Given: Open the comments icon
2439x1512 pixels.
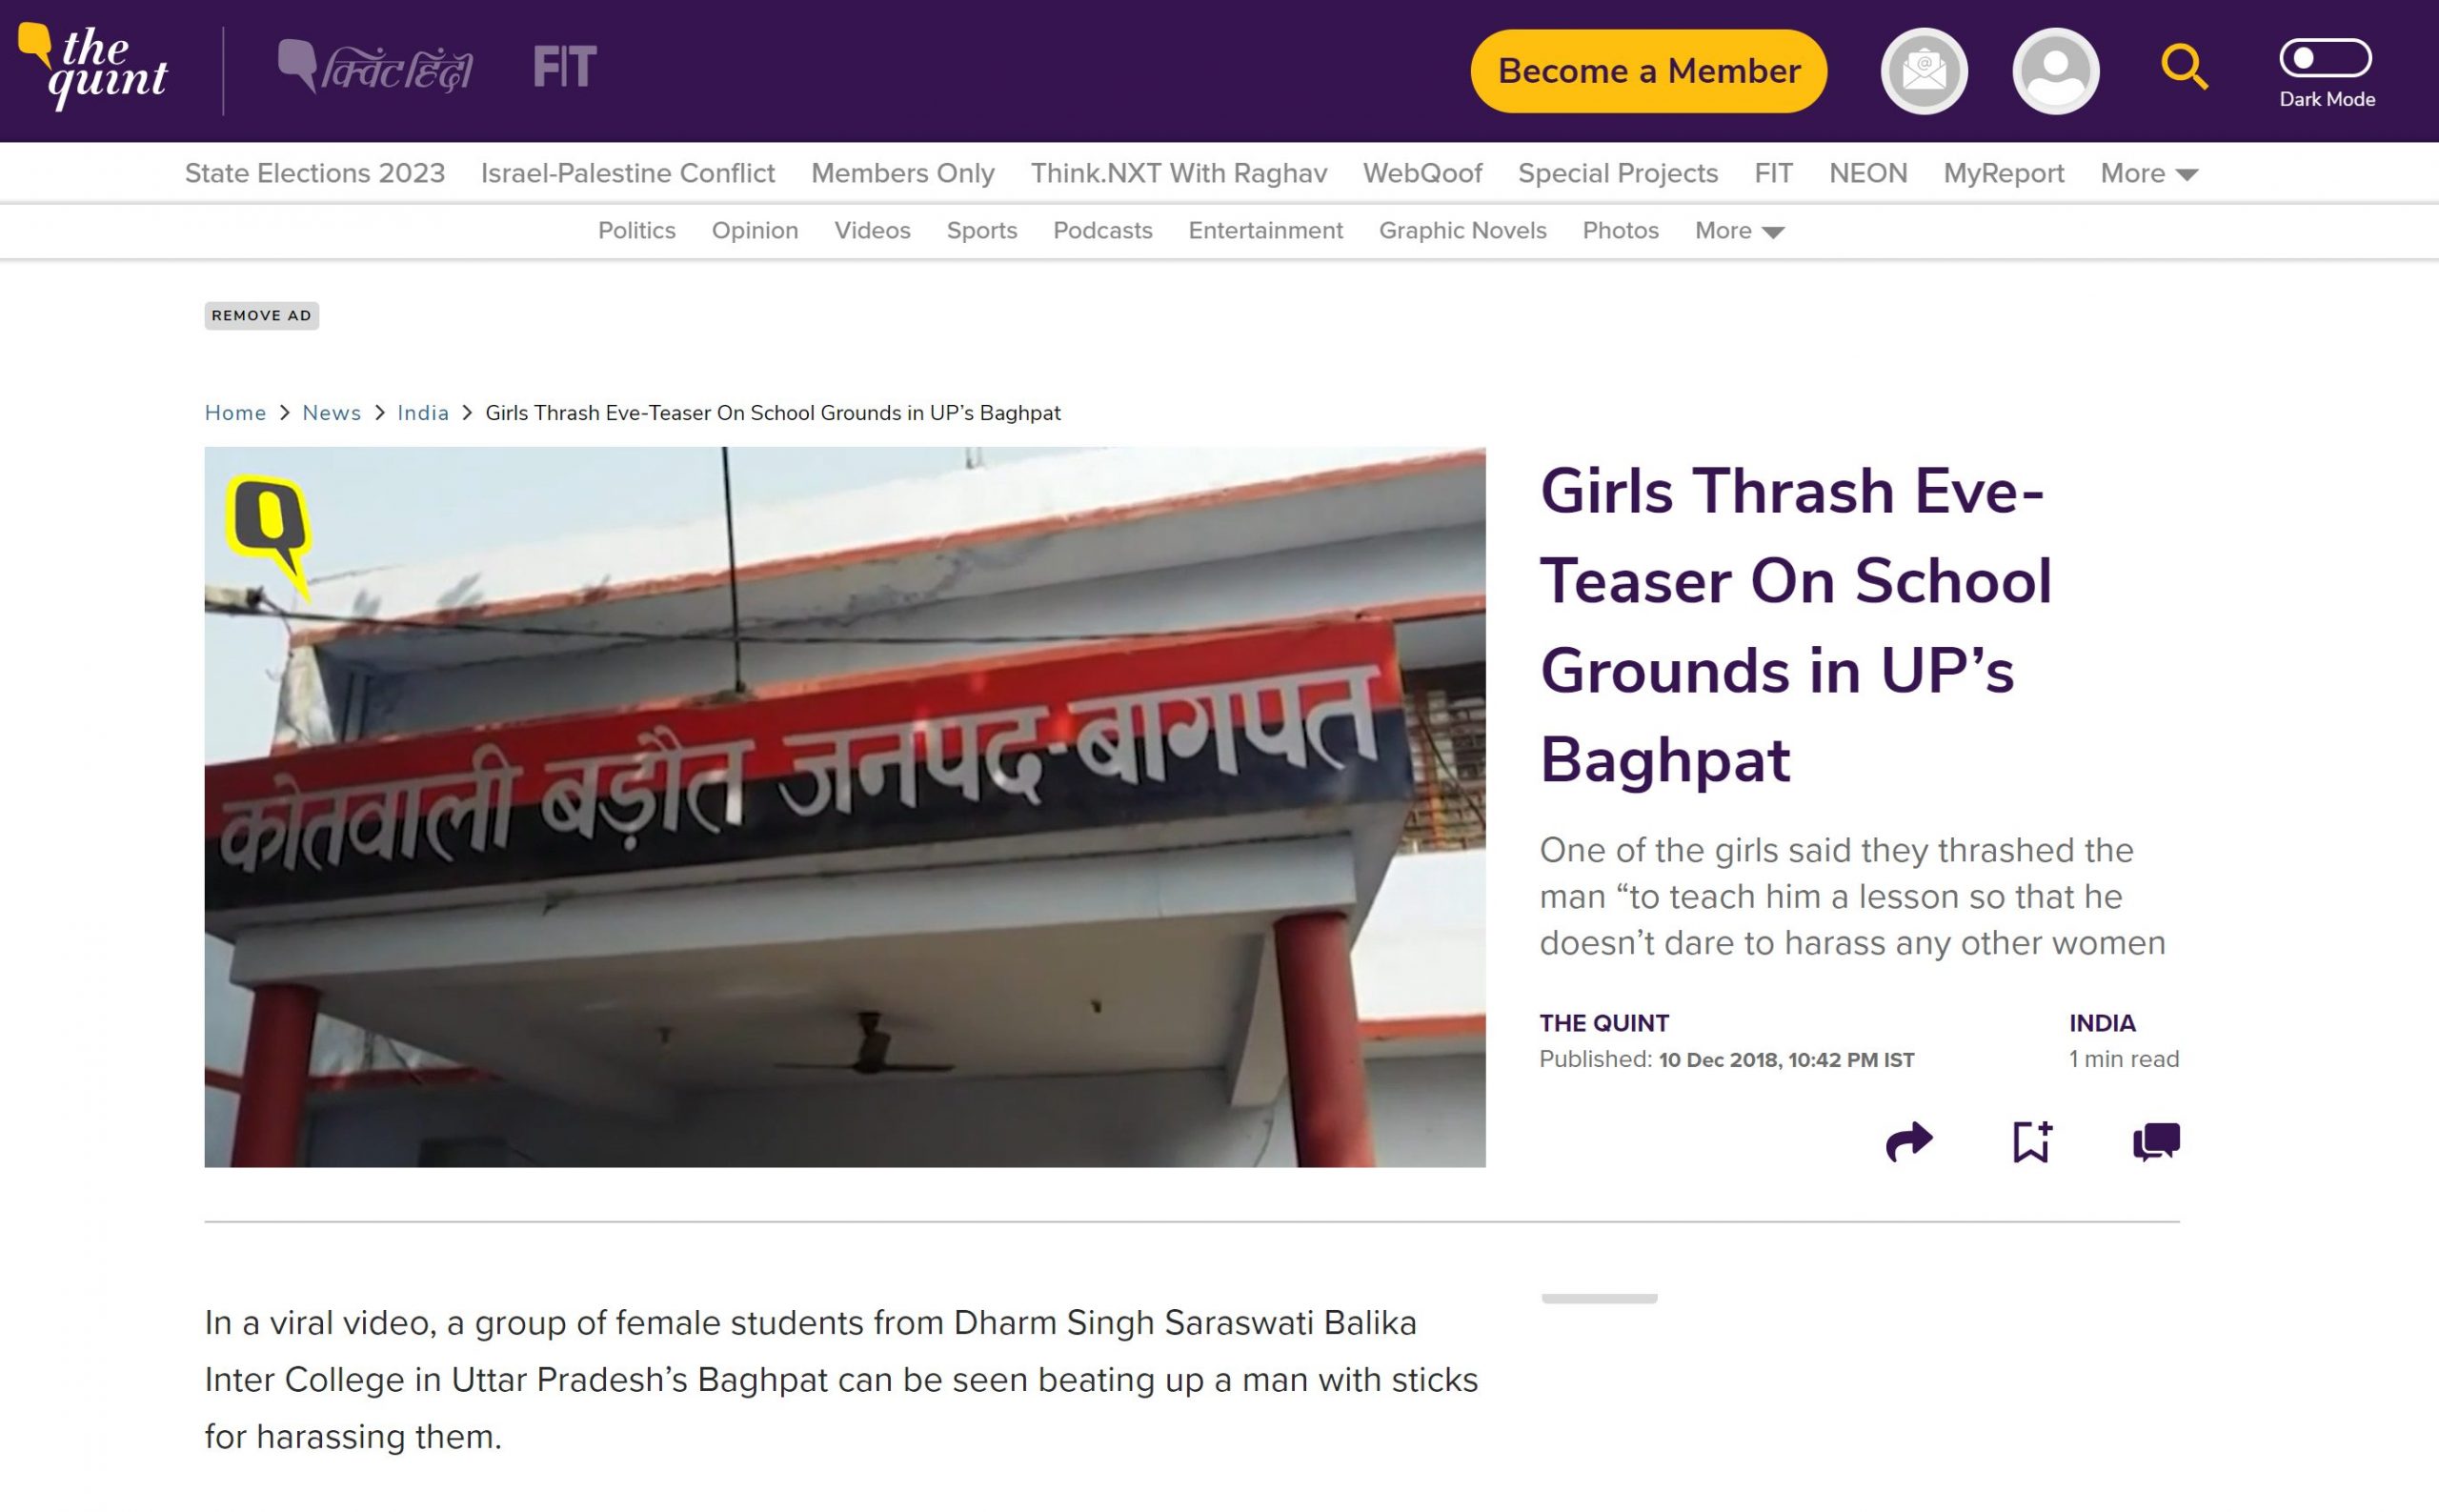Looking at the screenshot, I should point(2156,1141).
